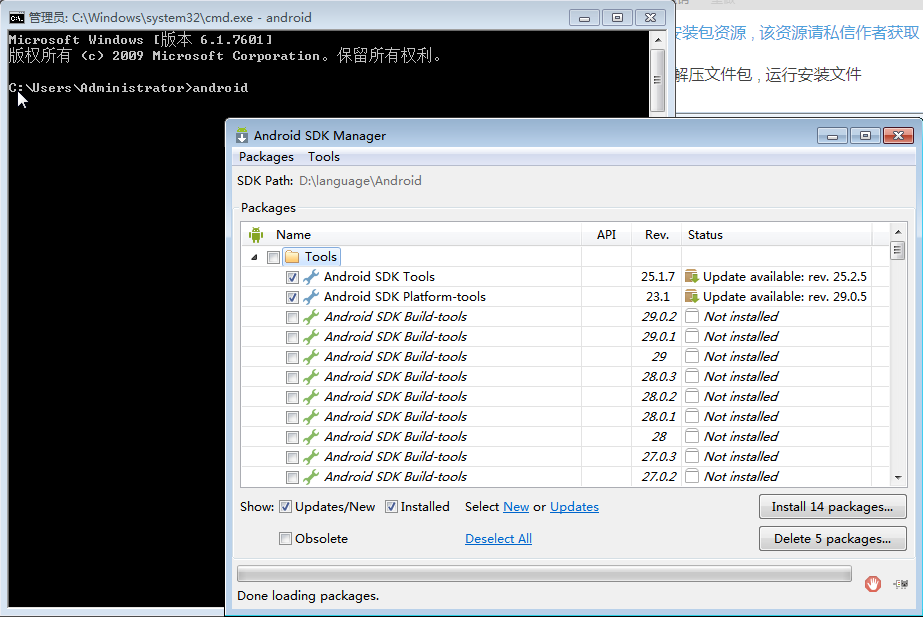Image resolution: width=923 pixels, height=617 pixels.
Task: Click cmd window scrollbar up arrow
Action: coord(658,40)
